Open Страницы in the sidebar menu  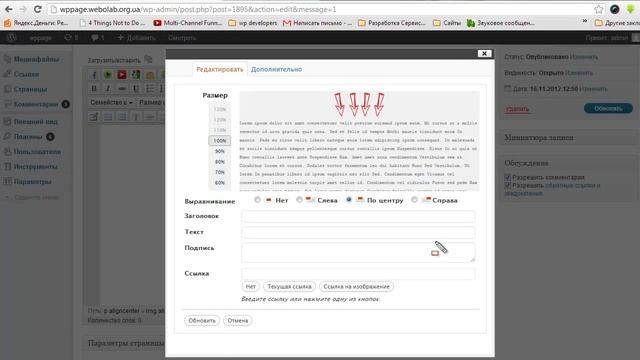pyautogui.click(x=30, y=89)
